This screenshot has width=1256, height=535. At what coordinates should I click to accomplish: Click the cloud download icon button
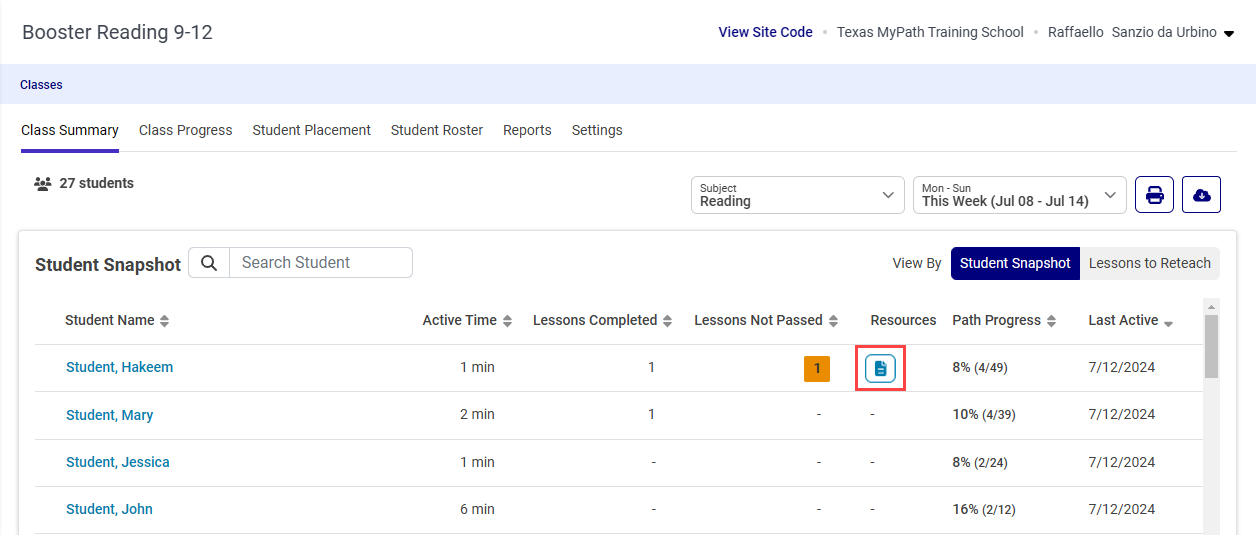pyautogui.click(x=1201, y=195)
